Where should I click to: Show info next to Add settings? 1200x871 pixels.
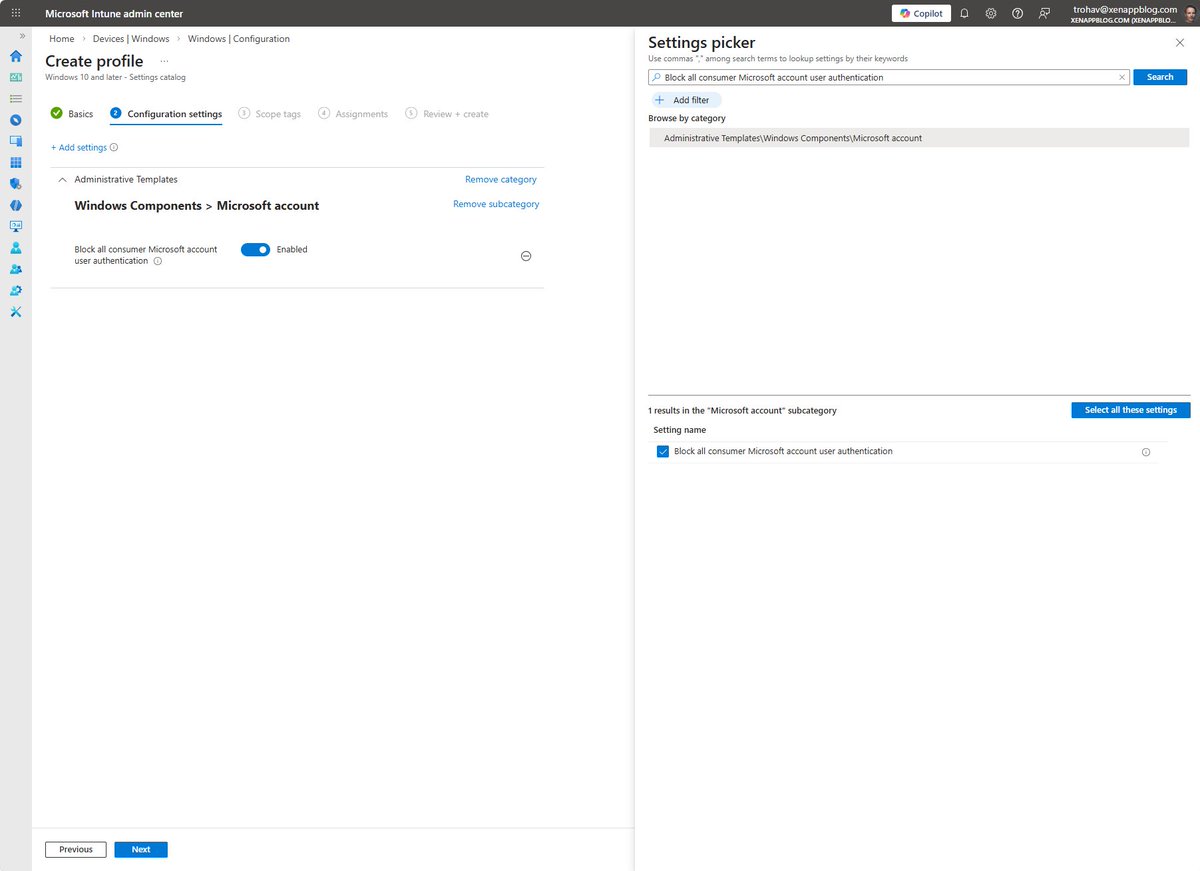tap(114, 148)
